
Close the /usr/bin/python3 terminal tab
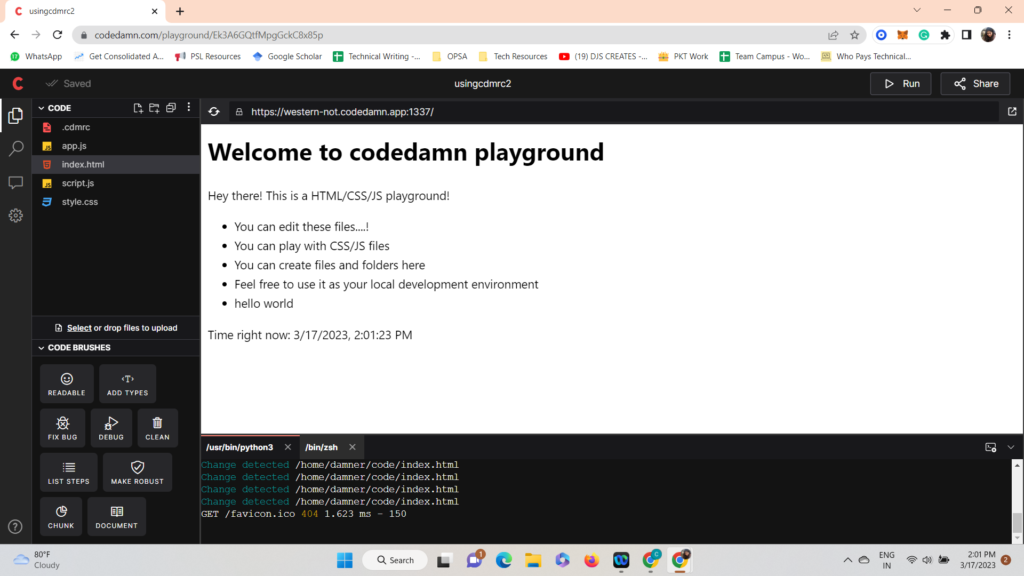coord(287,447)
